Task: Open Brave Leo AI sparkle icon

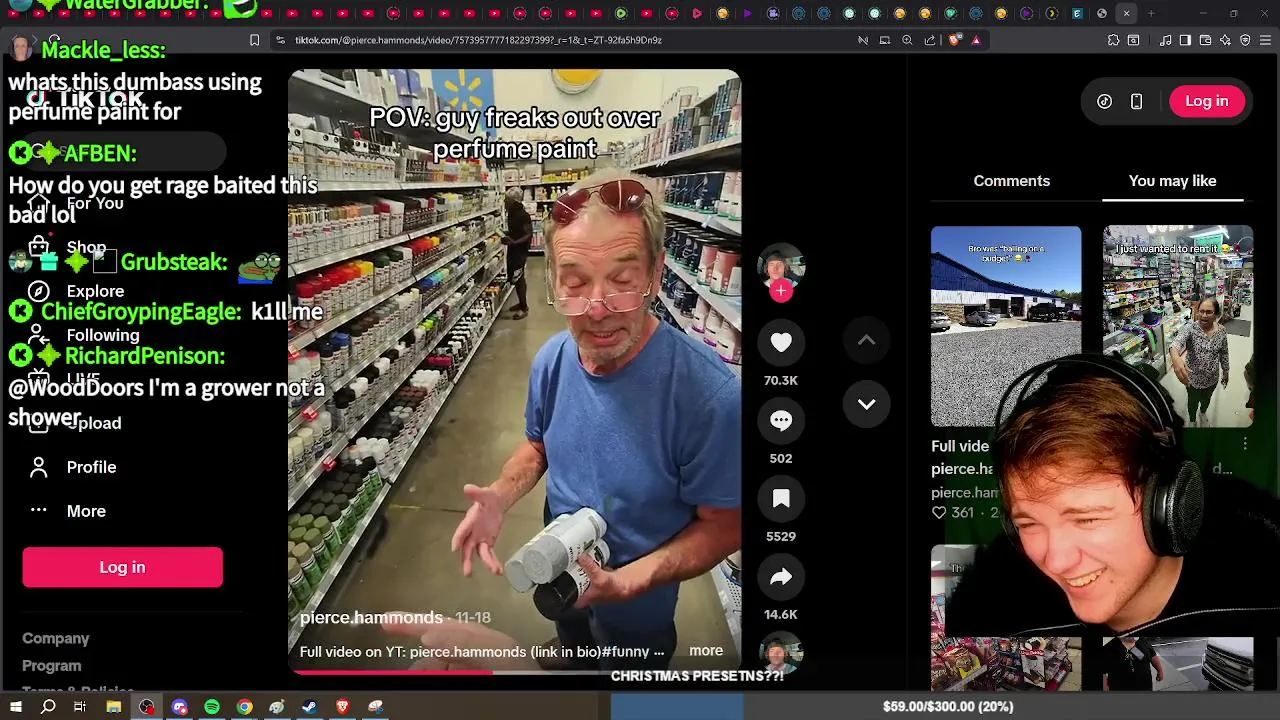Action: click(x=1225, y=40)
